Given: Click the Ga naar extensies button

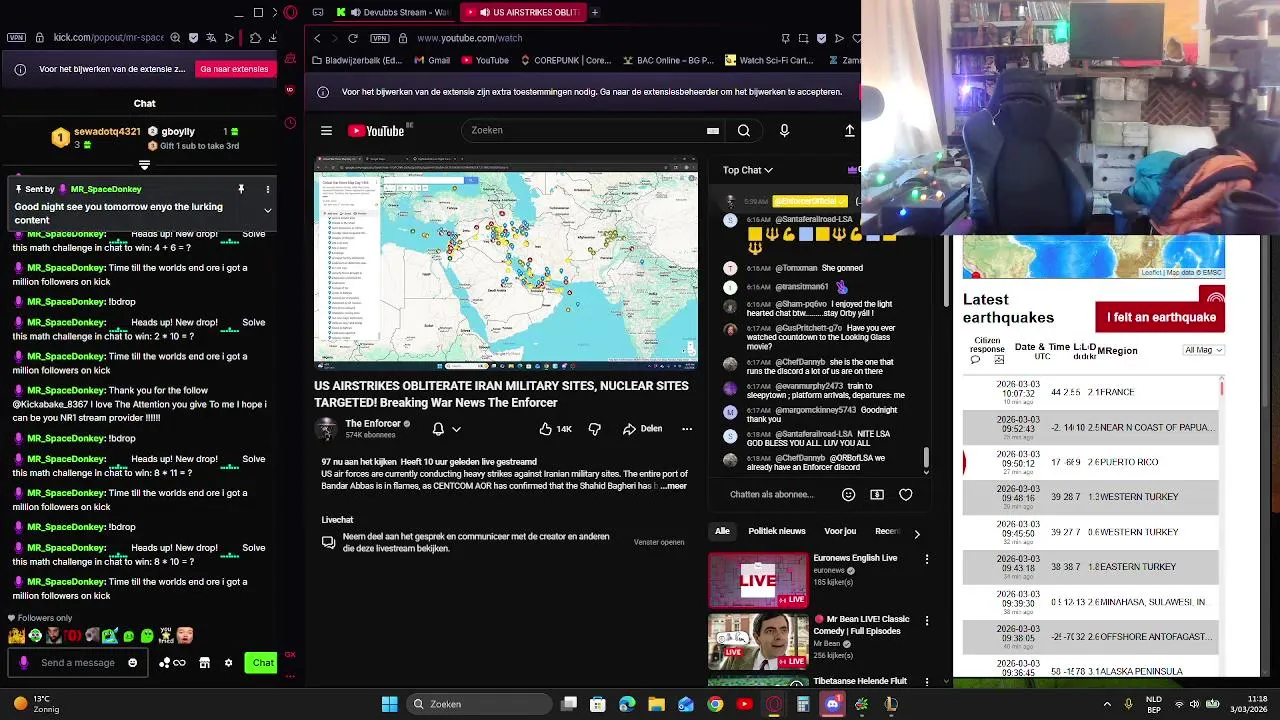Looking at the screenshot, I should [234, 69].
